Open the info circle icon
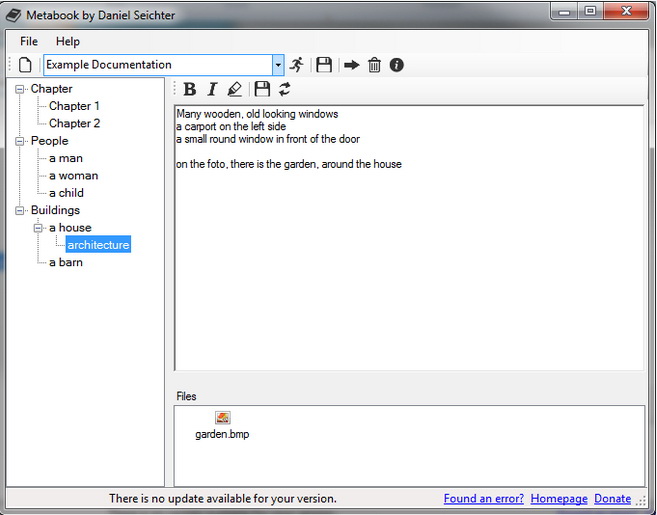The width and height of the screenshot is (657, 515). (x=396, y=65)
